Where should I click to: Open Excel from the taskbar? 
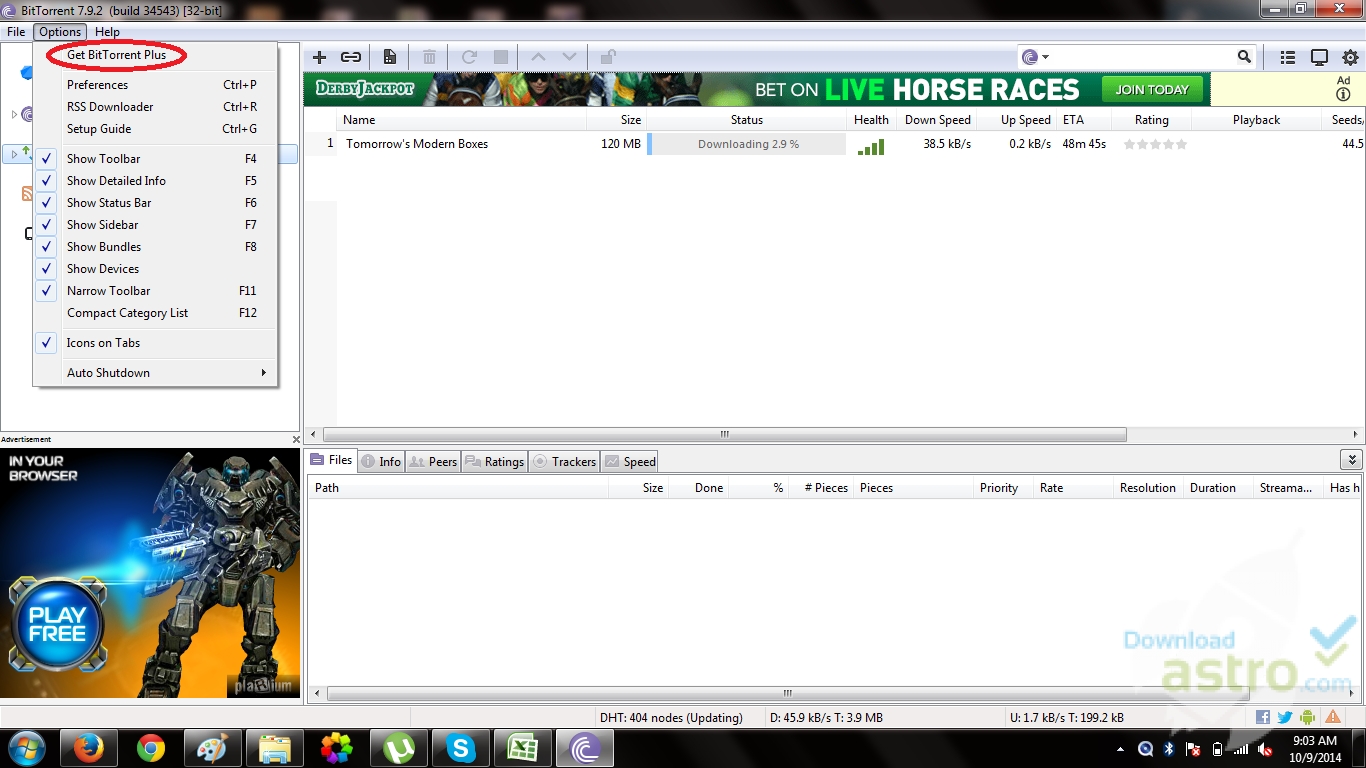pyautogui.click(x=523, y=748)
